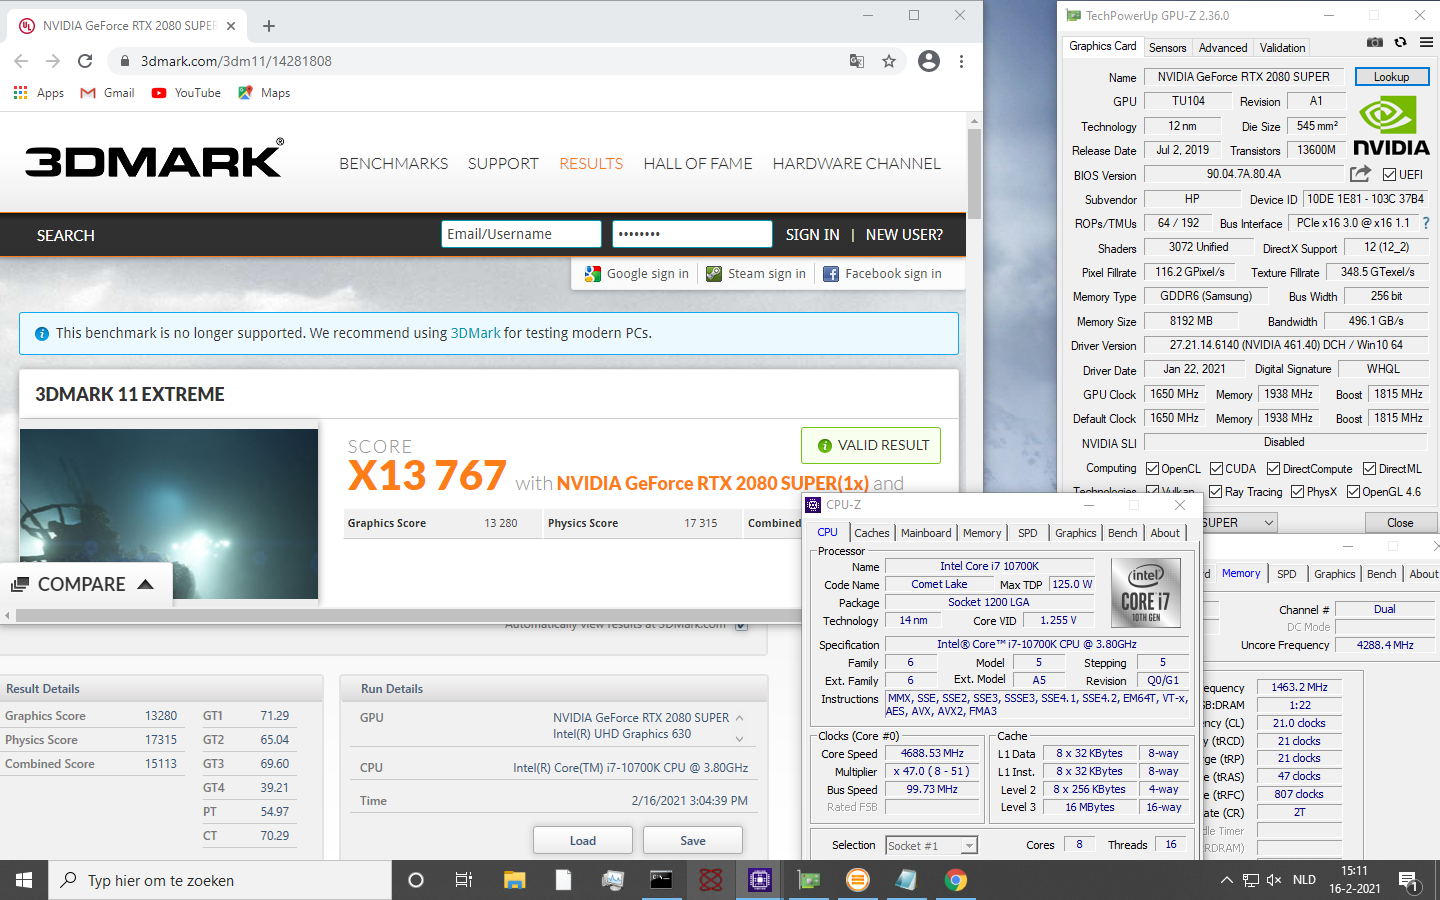Open File Explorer from the taskbar
The width and height of the screenshot is (1440, 900).
pos(514,880)
